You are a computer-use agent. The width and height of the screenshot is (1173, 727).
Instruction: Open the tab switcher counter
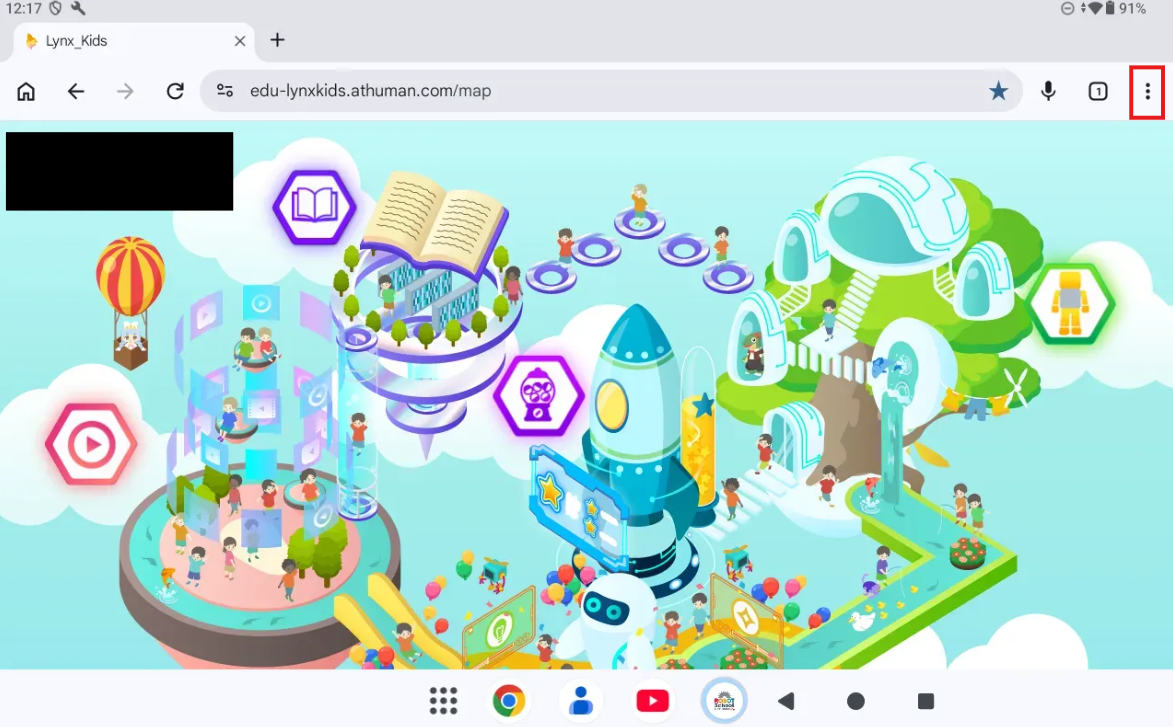1098,92
